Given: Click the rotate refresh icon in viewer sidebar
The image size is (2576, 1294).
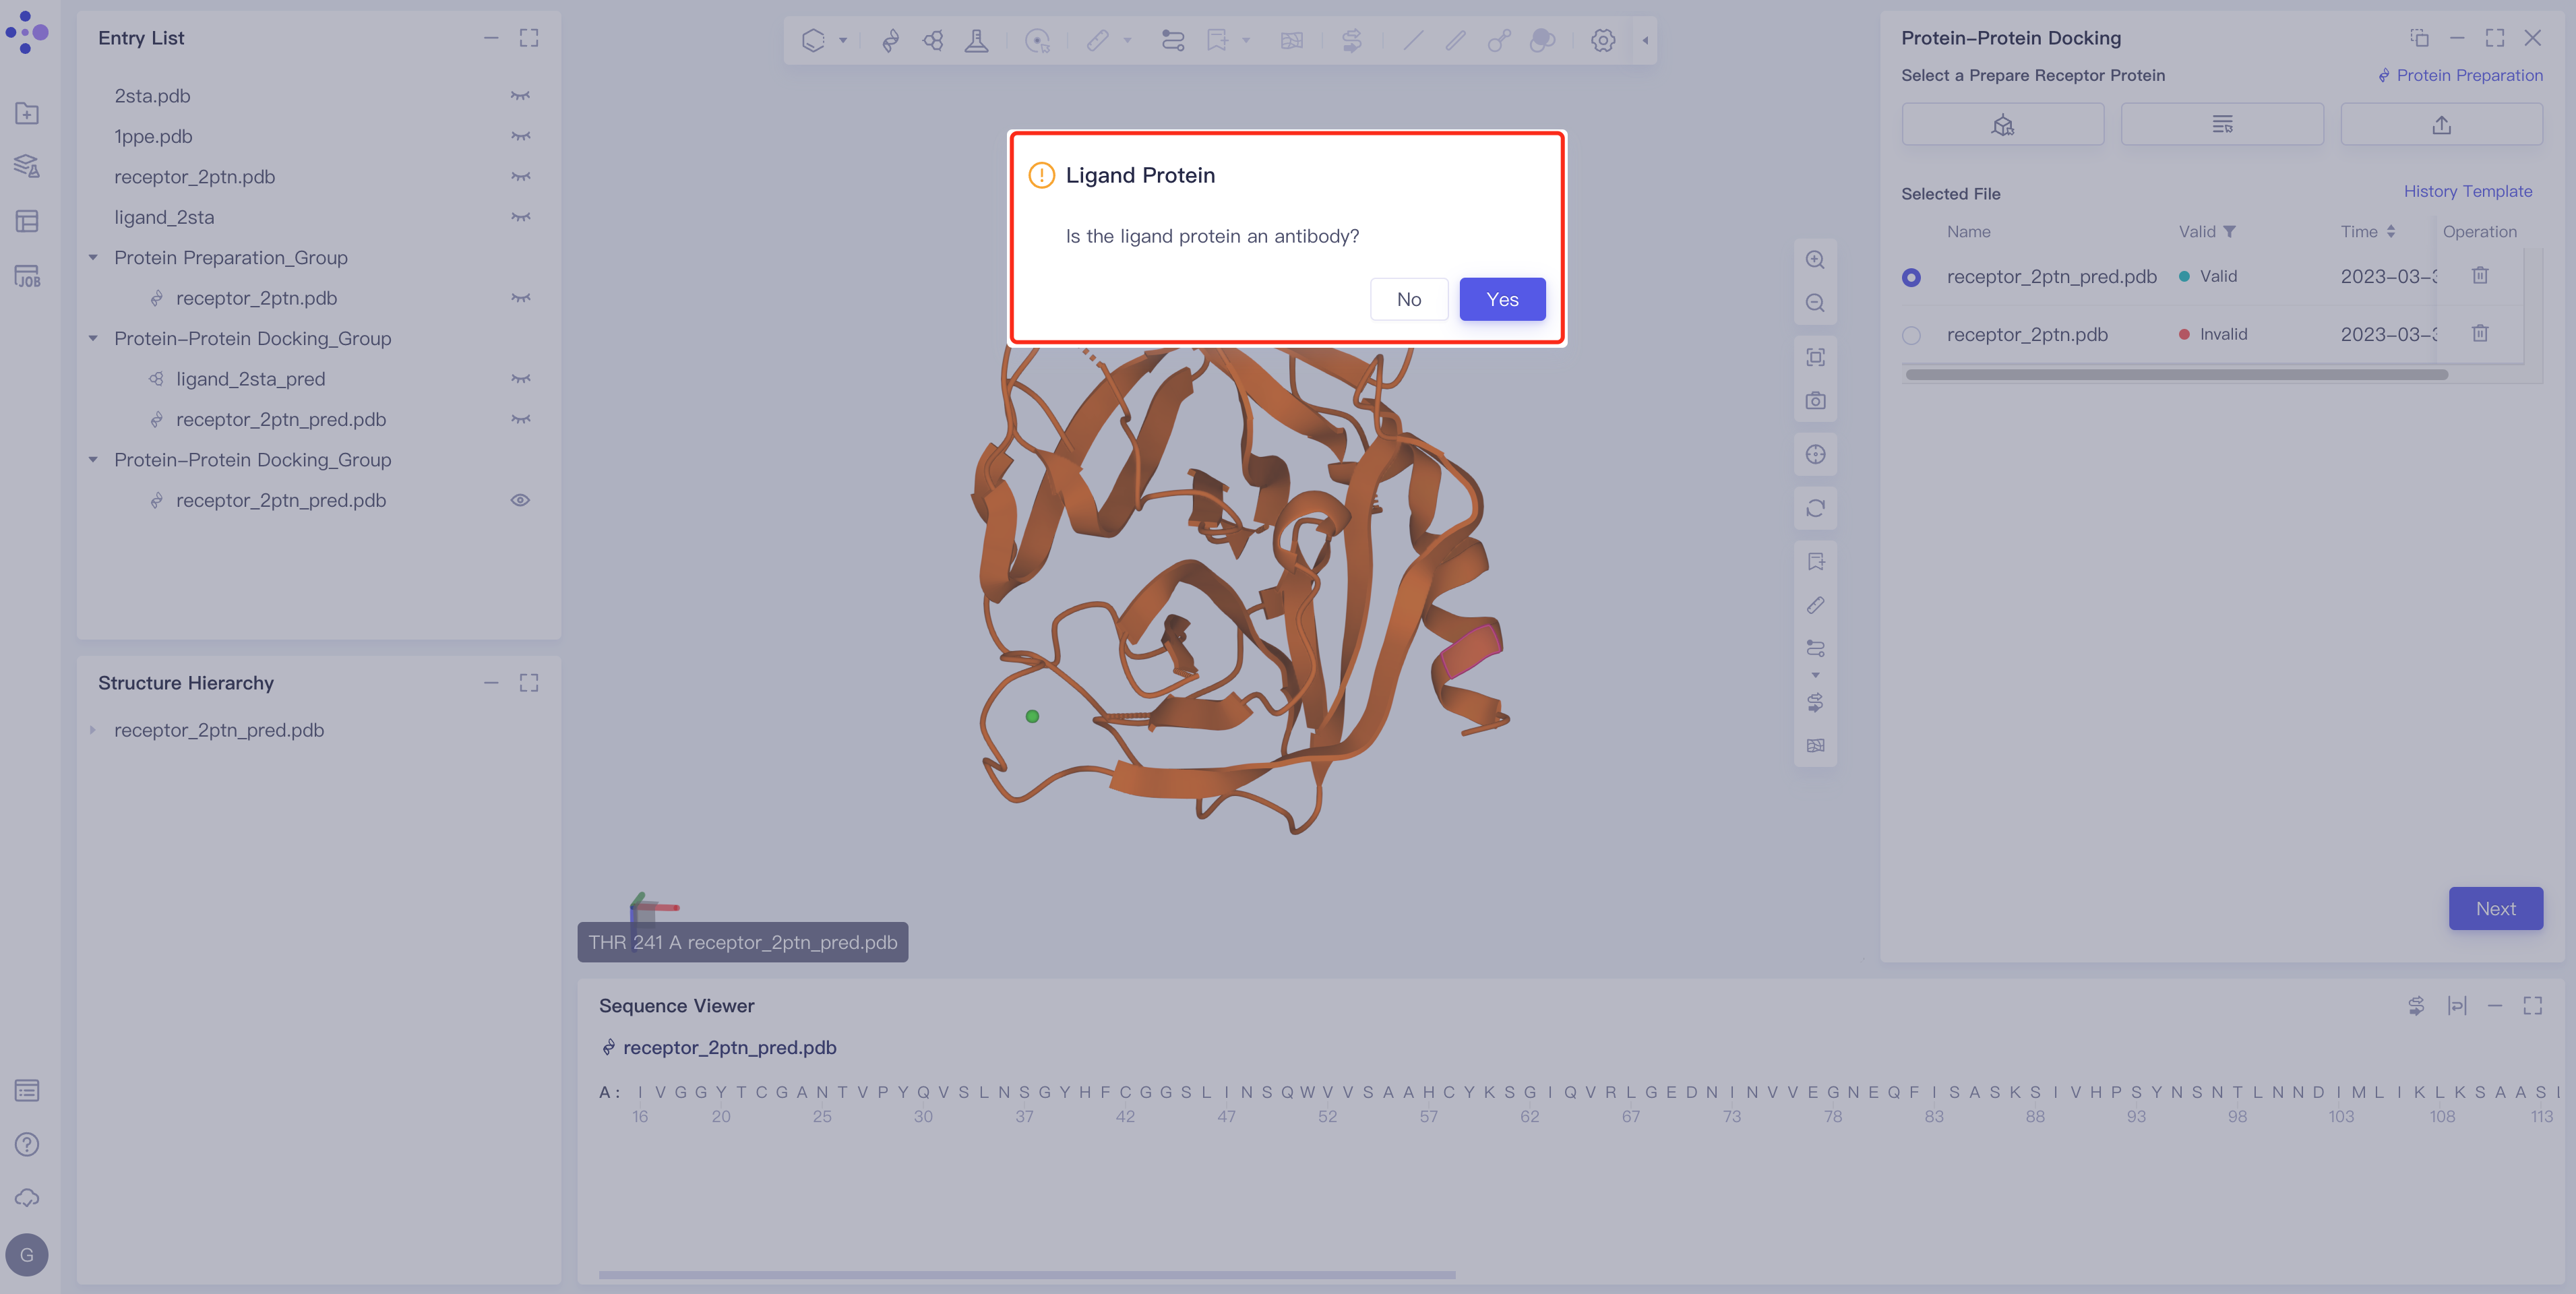Looking at the screenshot, I should pyautogui.click(x=1815, y=508).
